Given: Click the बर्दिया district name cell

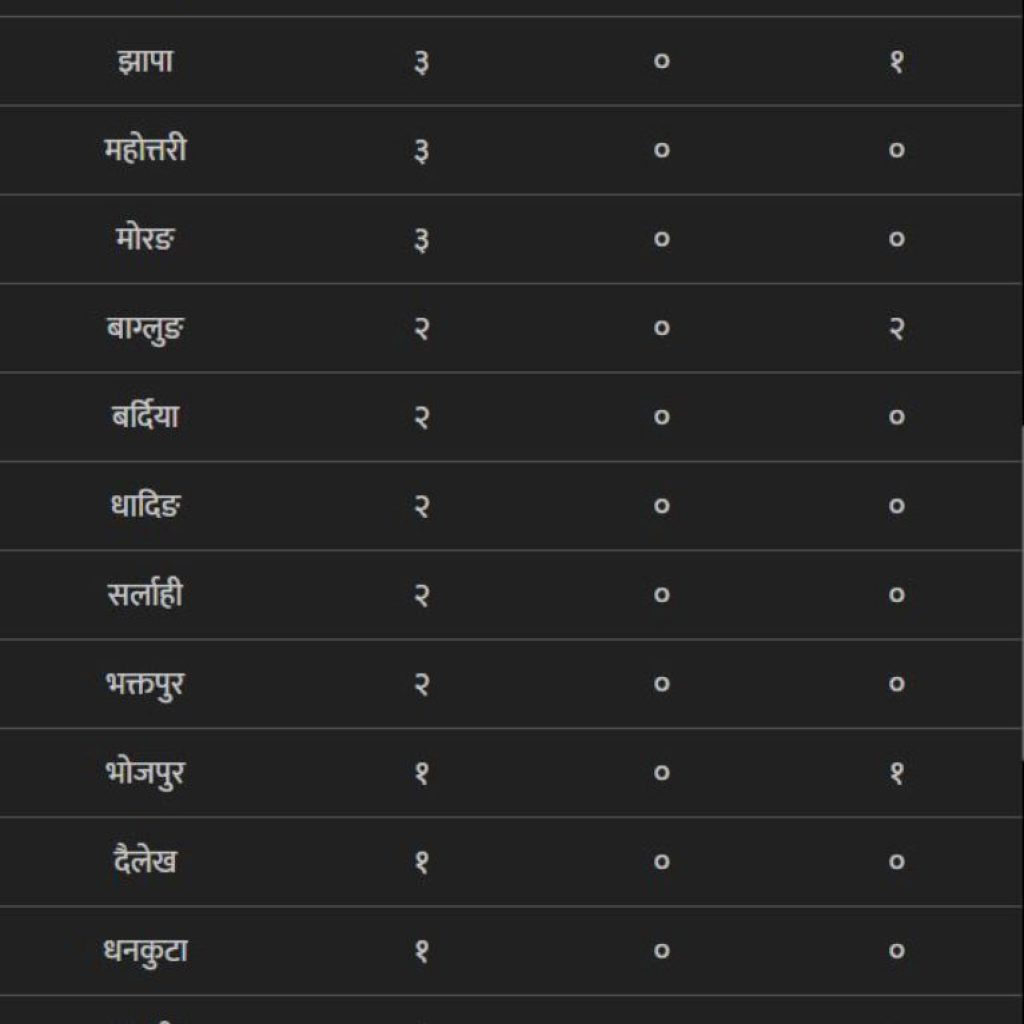Looking at the screenshot, I should (145, 417).
